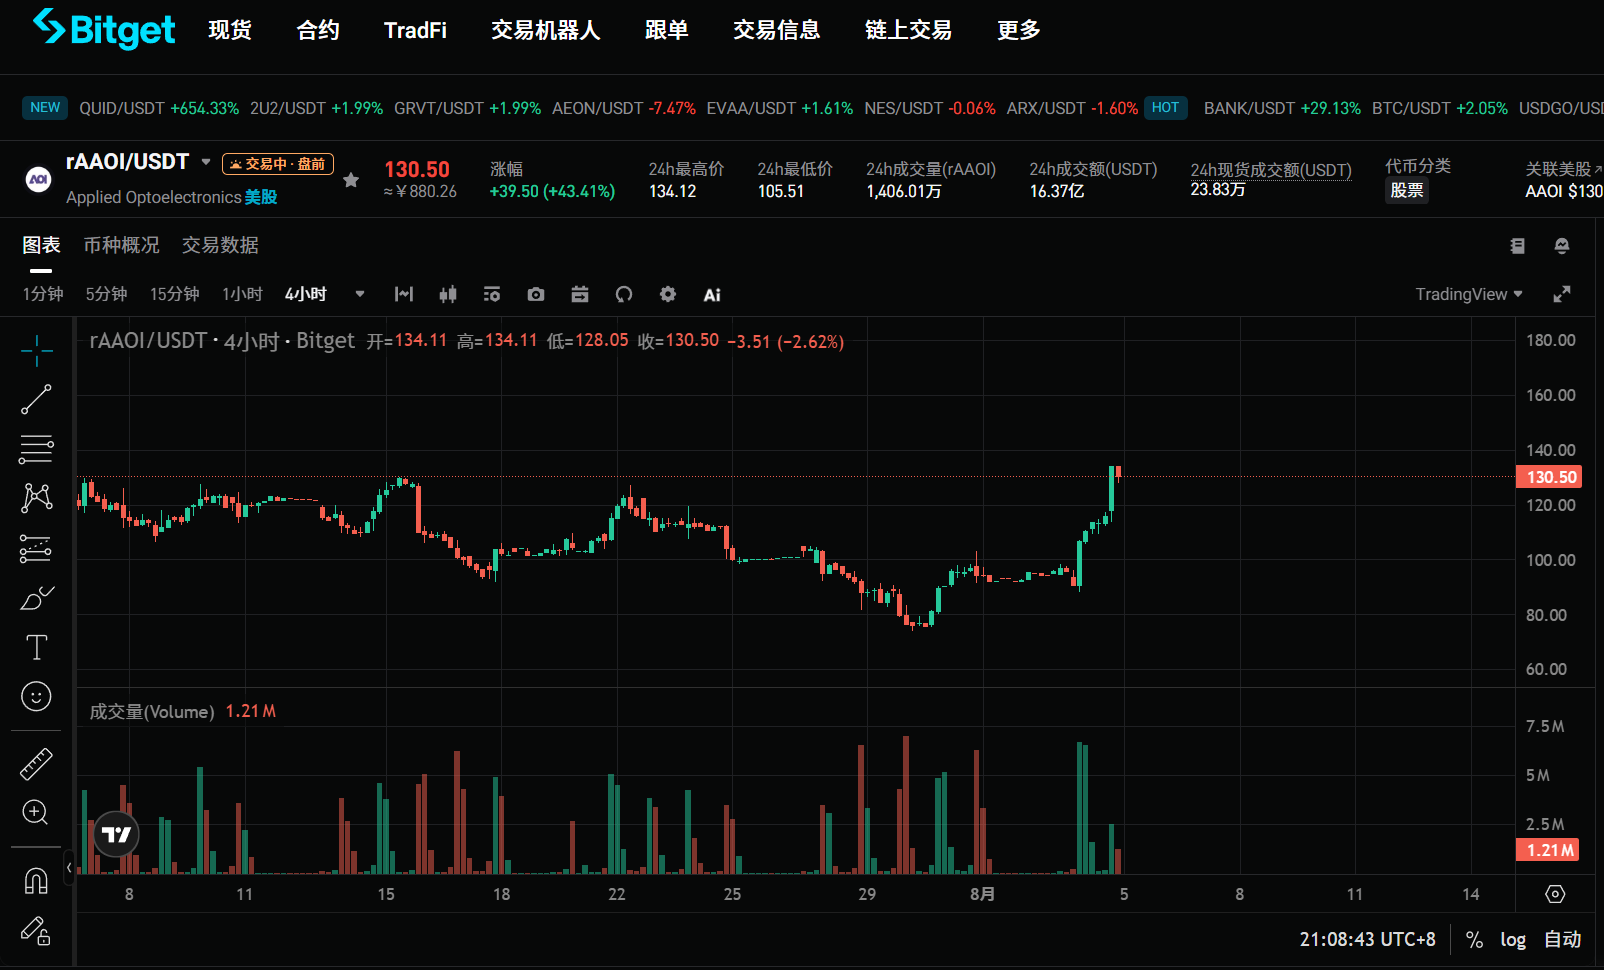Click the Bitget logo
Image resolution: width=1604 pixels, height=970 pixels.
point(104,29)
